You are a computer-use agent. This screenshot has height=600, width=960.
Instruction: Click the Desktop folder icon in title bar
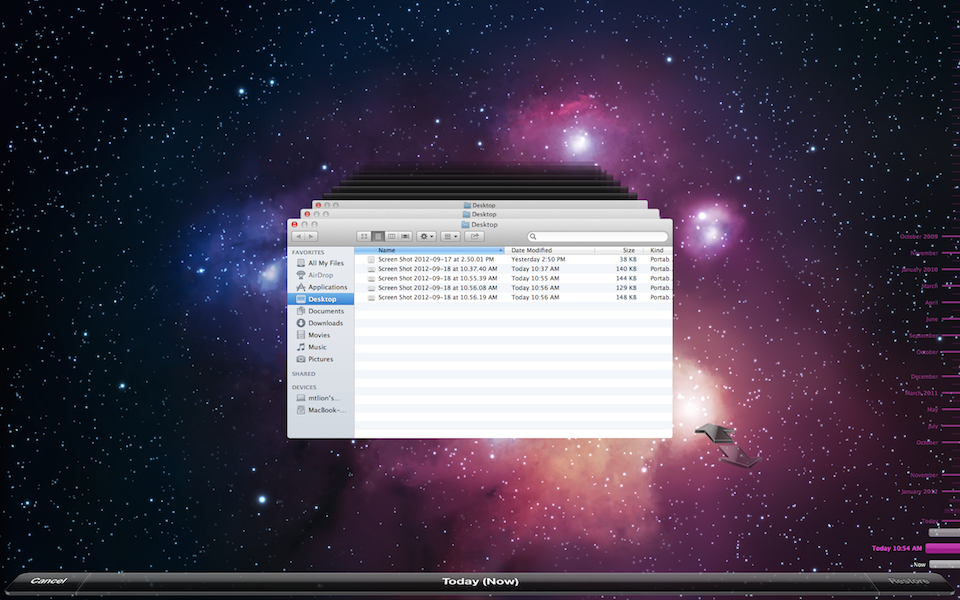pyautogui.click(x=467, y=225)
